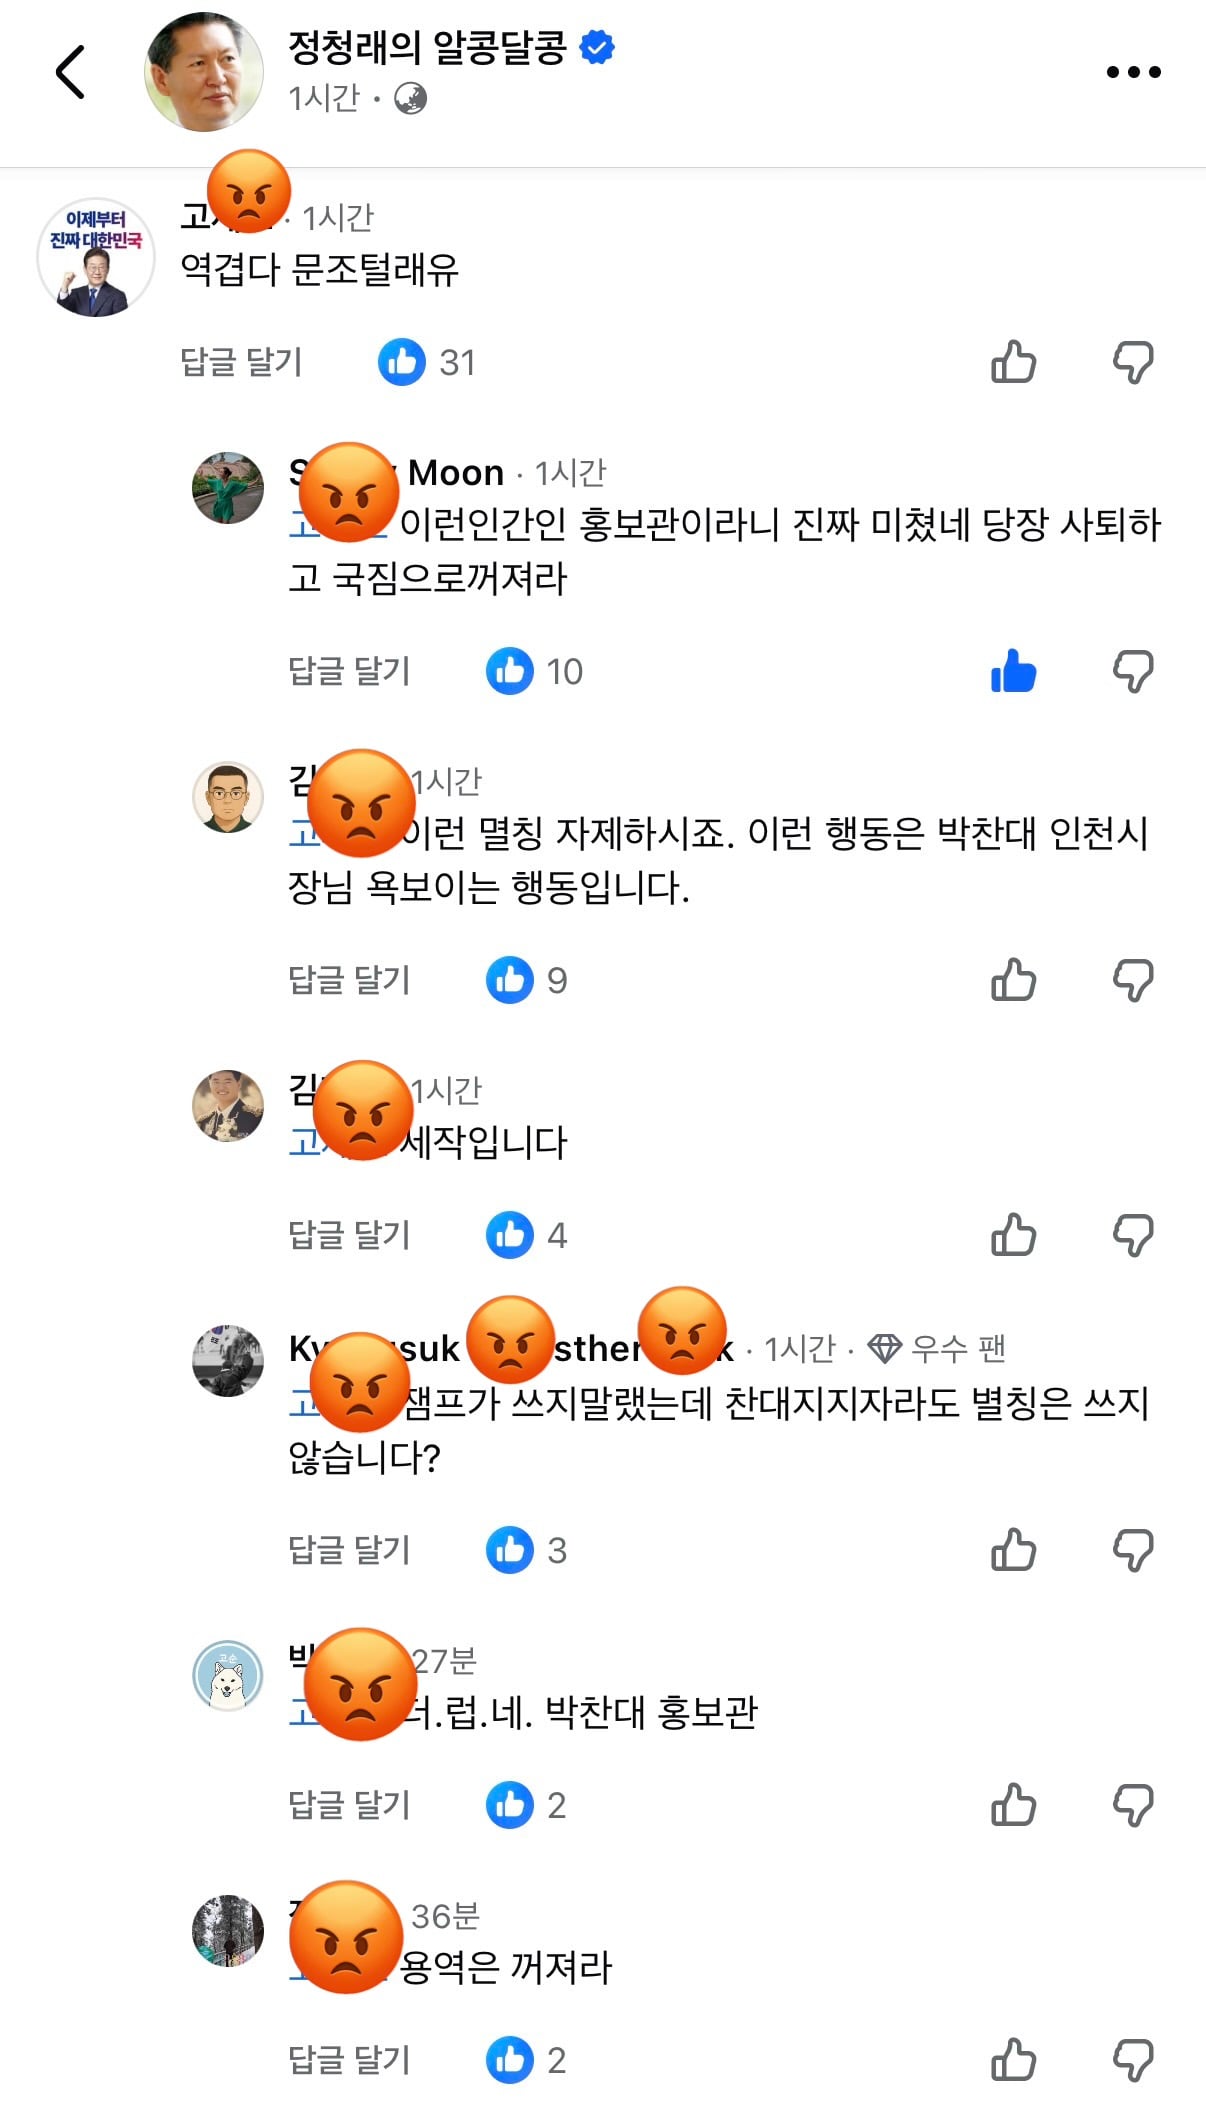
Task: Reply to the Moon comment with 10 likes
Action: click(x=349, y=671)
